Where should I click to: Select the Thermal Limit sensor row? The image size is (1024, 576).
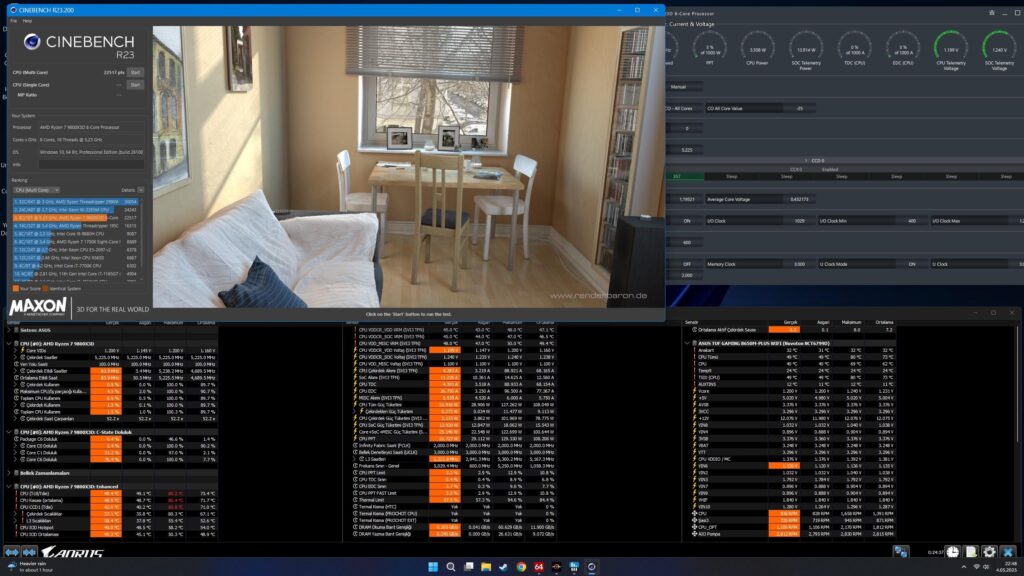click(453, 500)
